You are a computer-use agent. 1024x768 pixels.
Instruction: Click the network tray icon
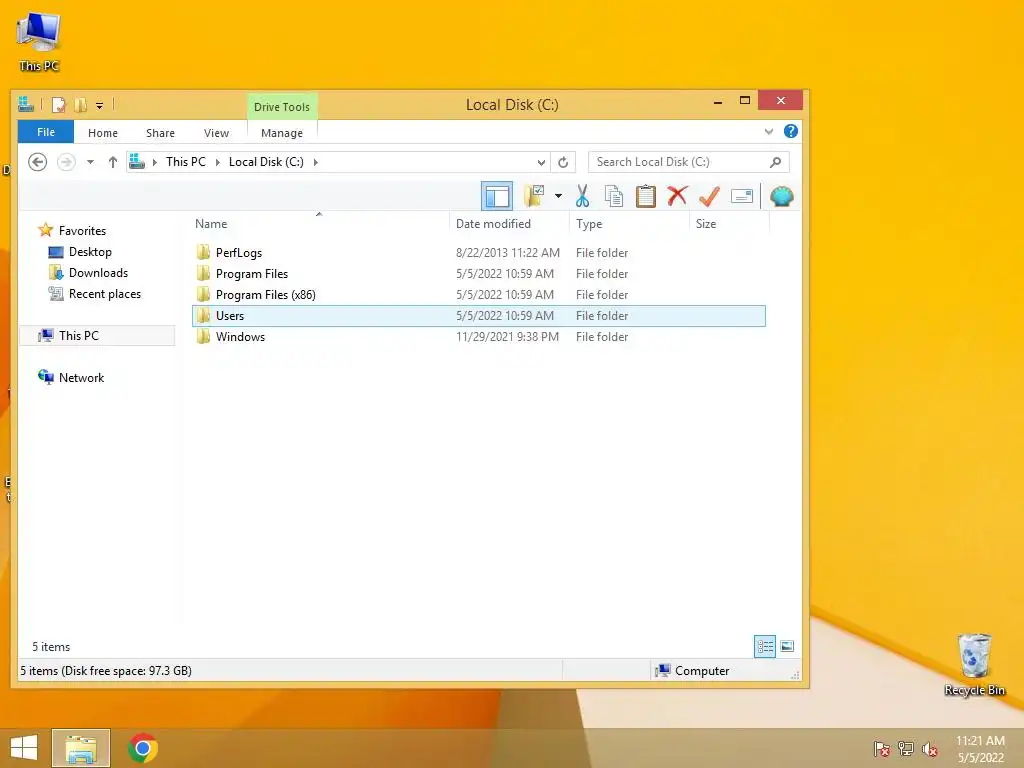pyautogui.click(x=906, y=748)
